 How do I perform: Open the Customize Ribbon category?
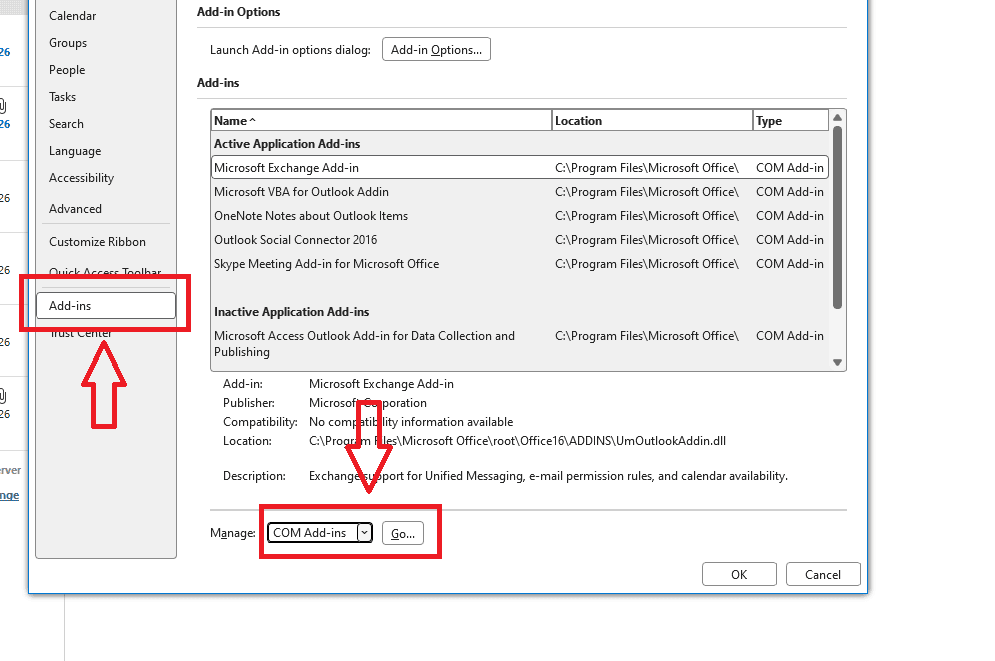pyautogui.click(x=97, y=242)
